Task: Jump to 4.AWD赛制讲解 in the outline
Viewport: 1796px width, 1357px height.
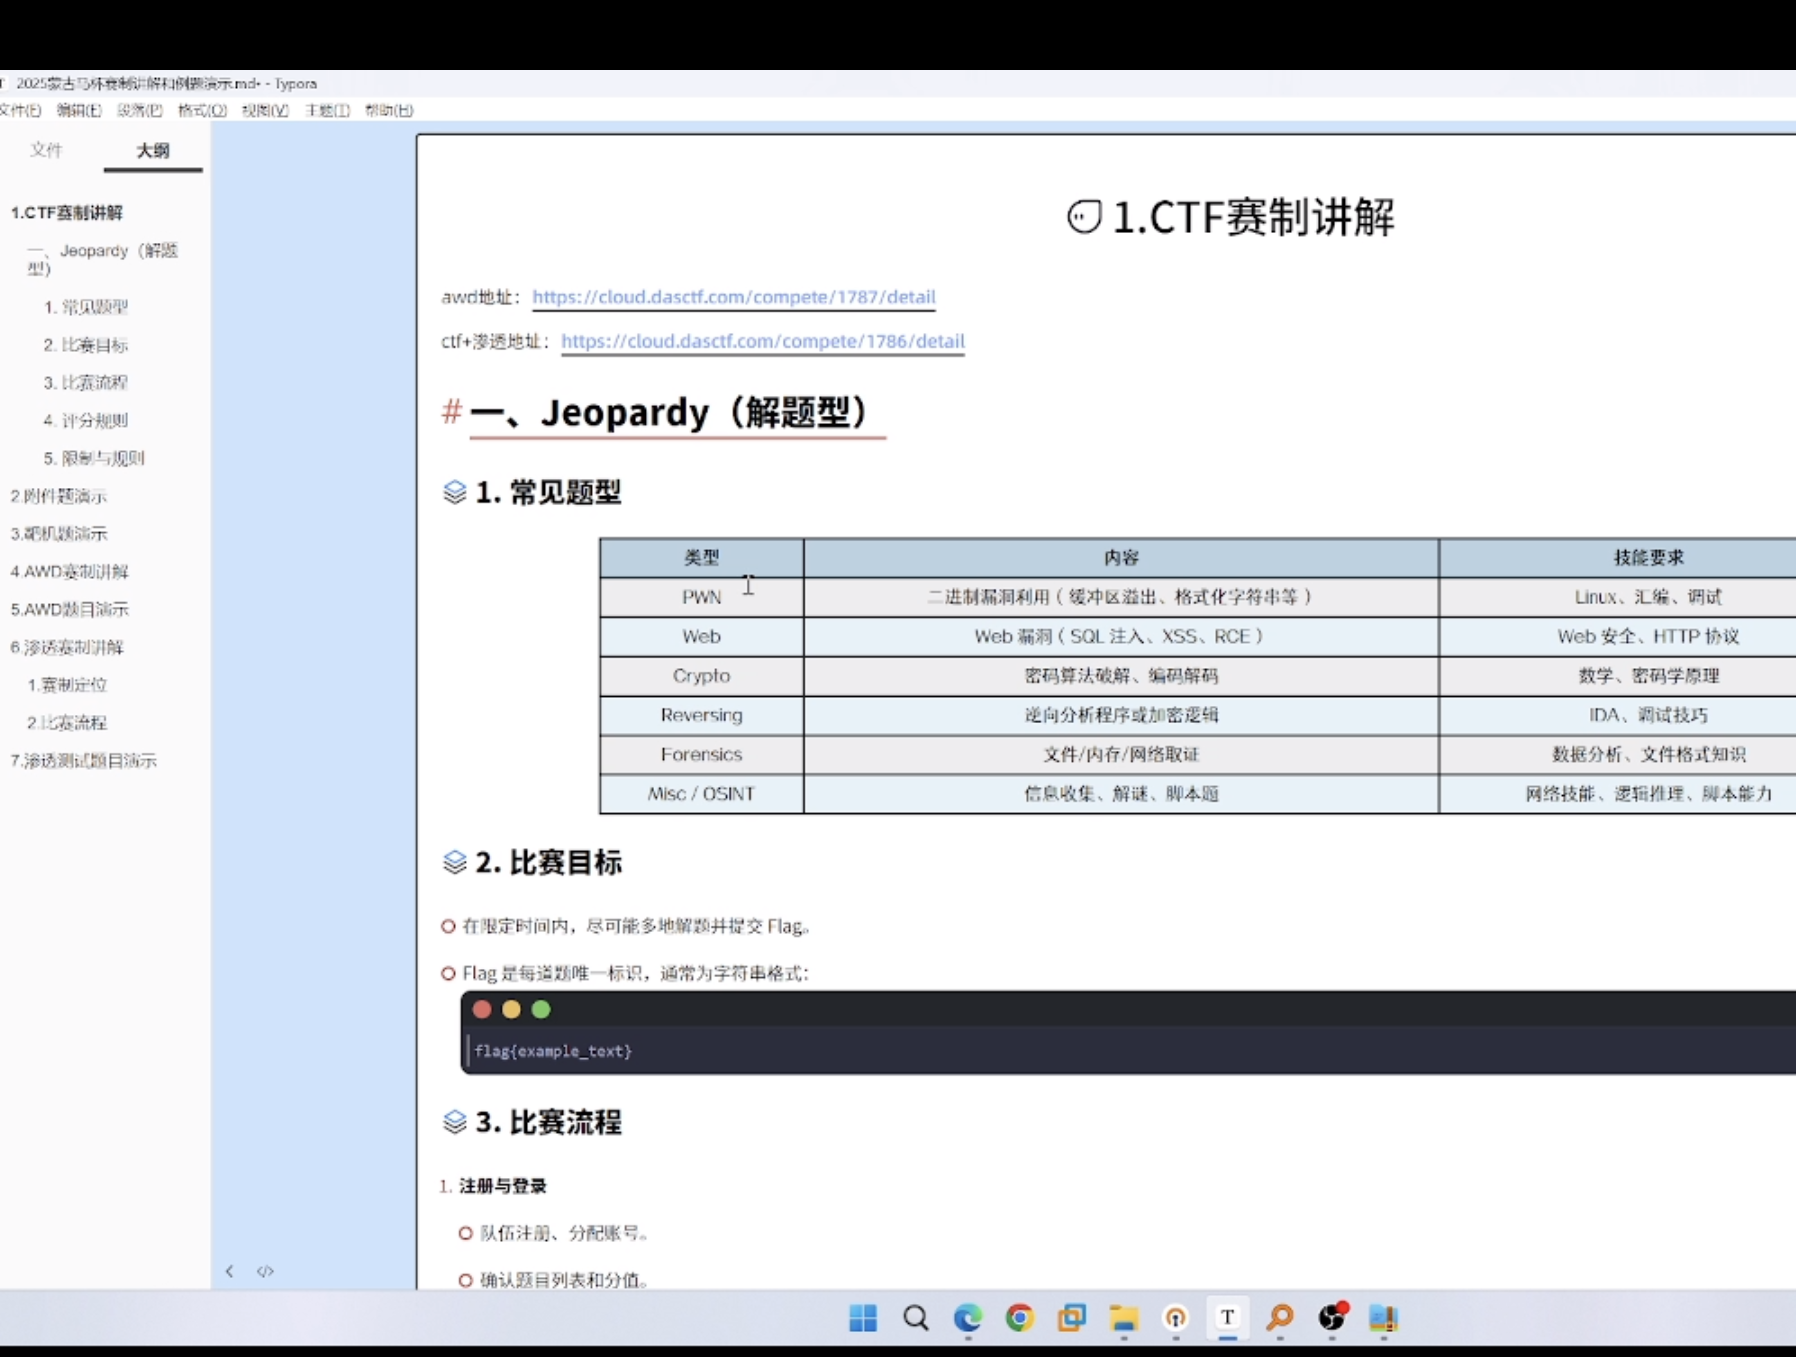Action: pyautogui.click(x=69, y=571)
